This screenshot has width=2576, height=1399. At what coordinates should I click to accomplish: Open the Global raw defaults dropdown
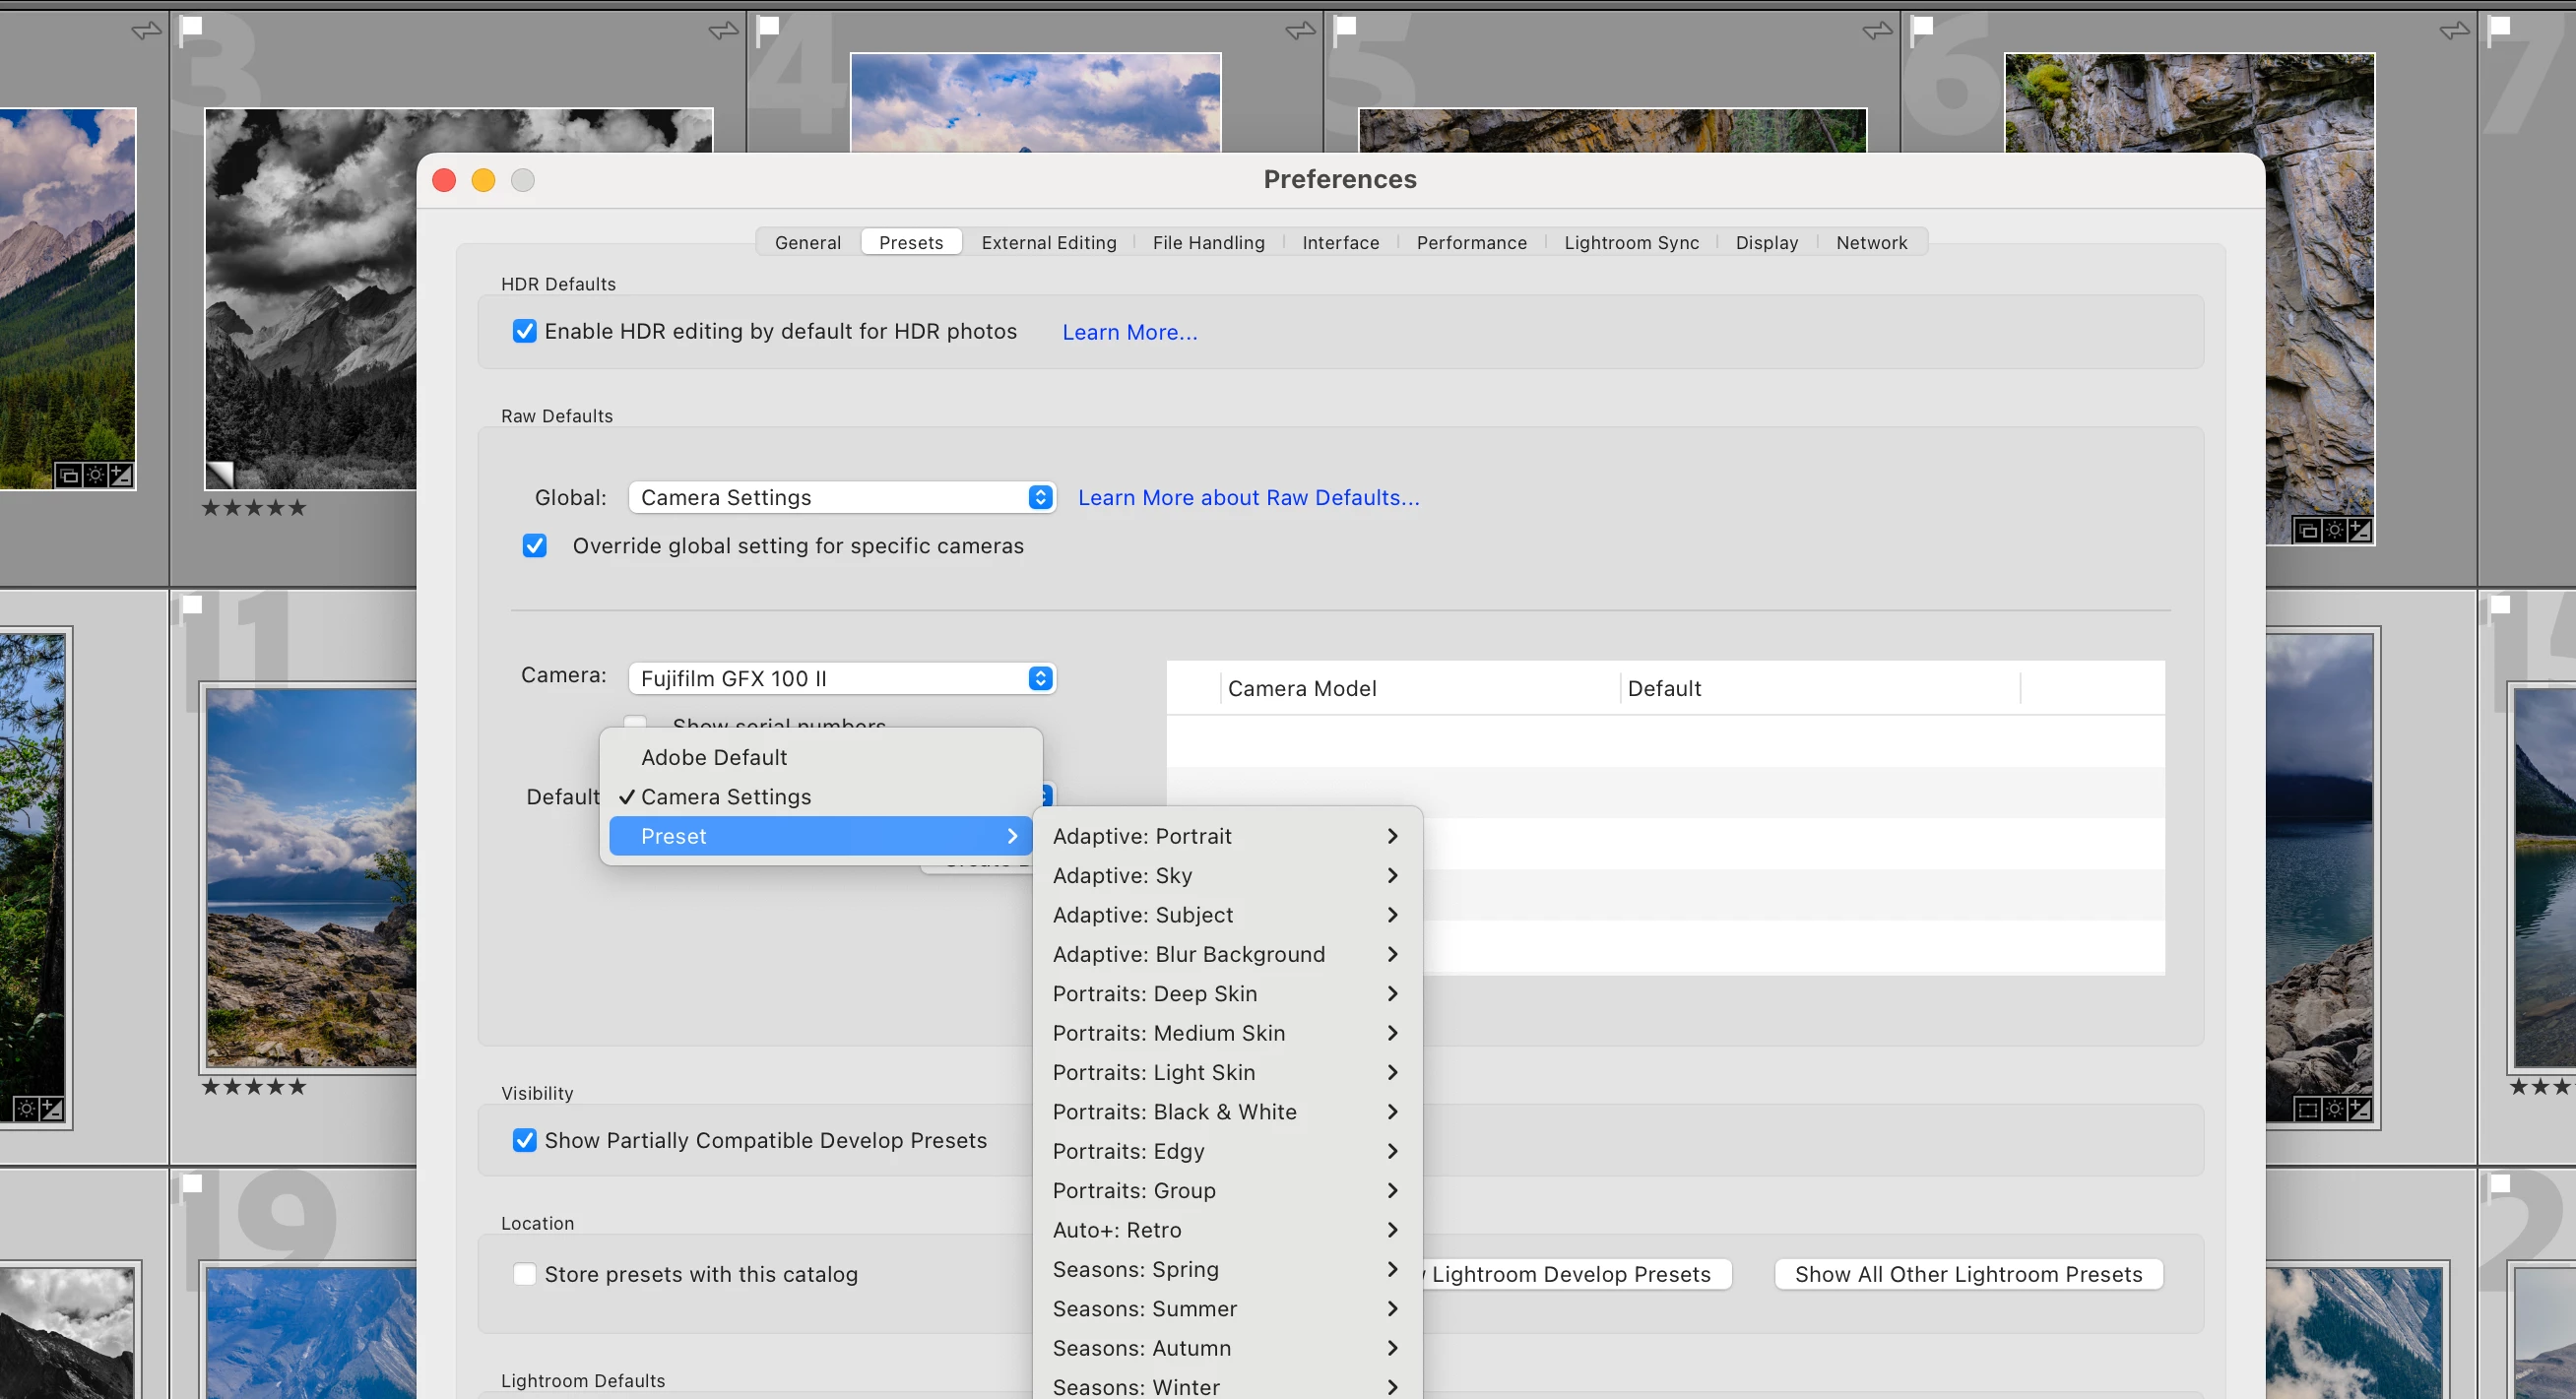click(842, 497)
